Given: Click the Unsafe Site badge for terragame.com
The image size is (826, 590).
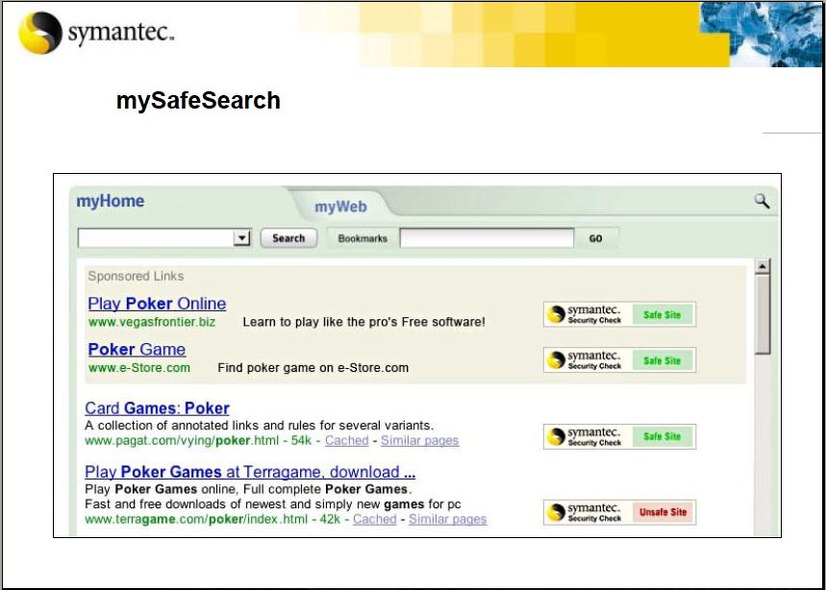Looking at the screenshot, I should pyautogui.click(x=663, y=512).
